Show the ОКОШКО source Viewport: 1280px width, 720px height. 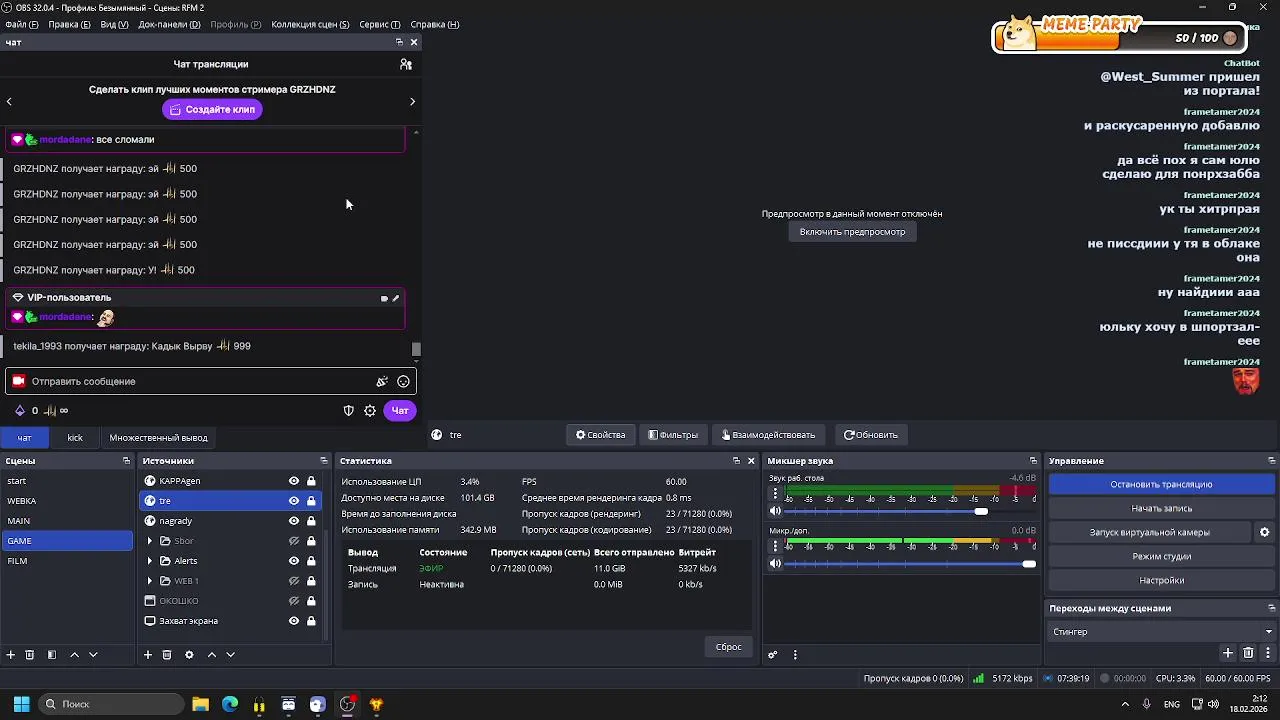[x=294, y=601]
